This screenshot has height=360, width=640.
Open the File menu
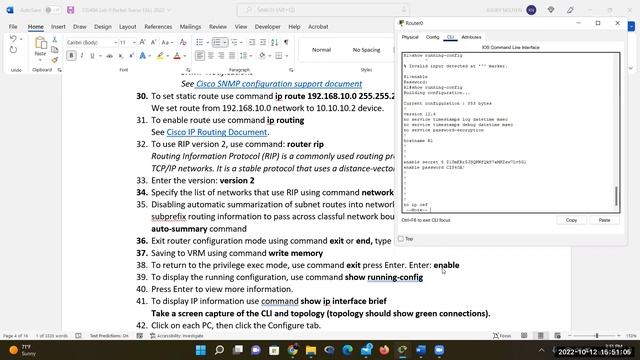click(13, 27)
